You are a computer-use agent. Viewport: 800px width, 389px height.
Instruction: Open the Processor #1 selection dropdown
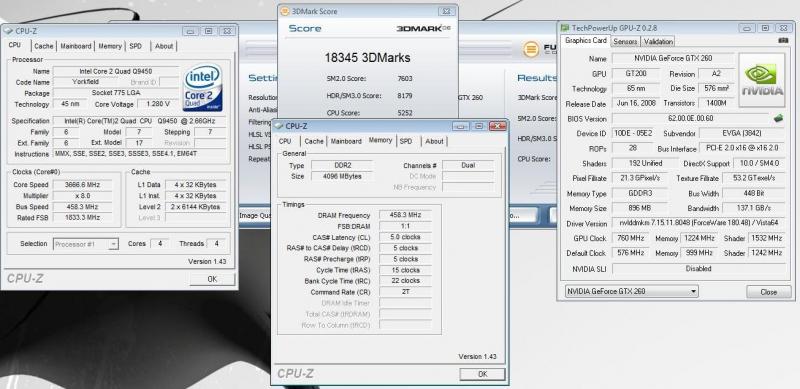coord(86,244)
